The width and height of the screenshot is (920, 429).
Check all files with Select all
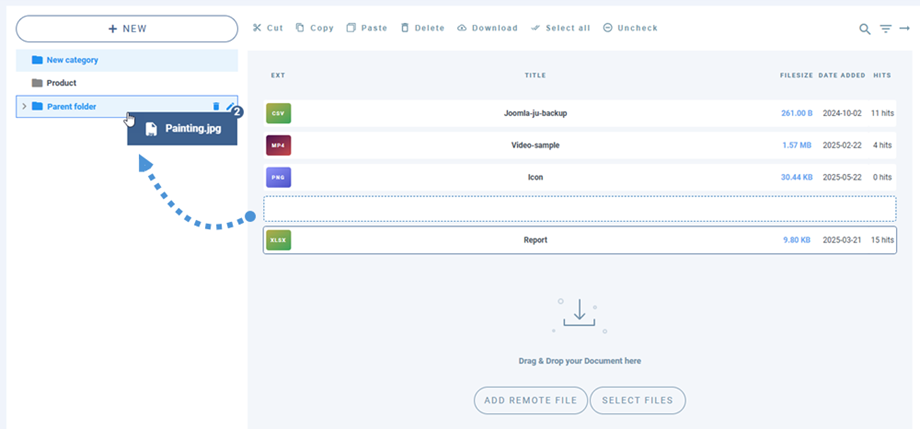[x=560, y=28]
